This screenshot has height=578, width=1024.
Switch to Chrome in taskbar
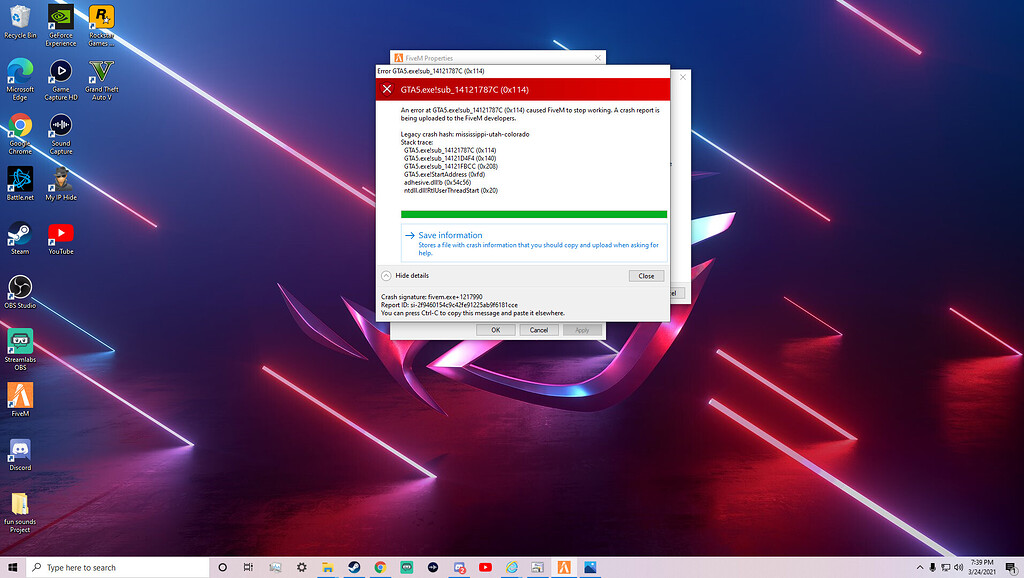click(380, 567)
